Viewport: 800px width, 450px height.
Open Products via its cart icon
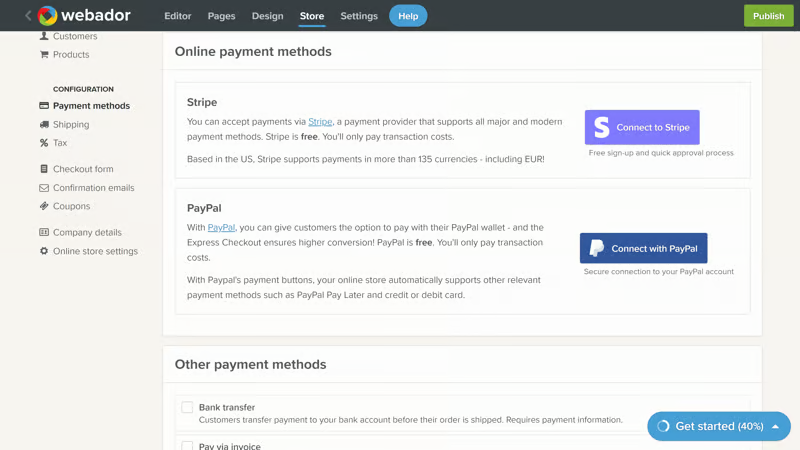click(44, 55)
